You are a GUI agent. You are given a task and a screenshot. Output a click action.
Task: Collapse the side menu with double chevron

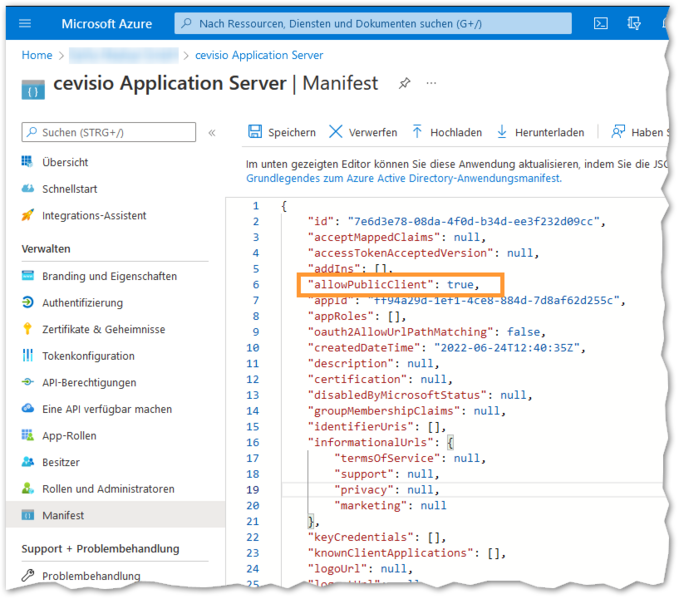point(212,133)
